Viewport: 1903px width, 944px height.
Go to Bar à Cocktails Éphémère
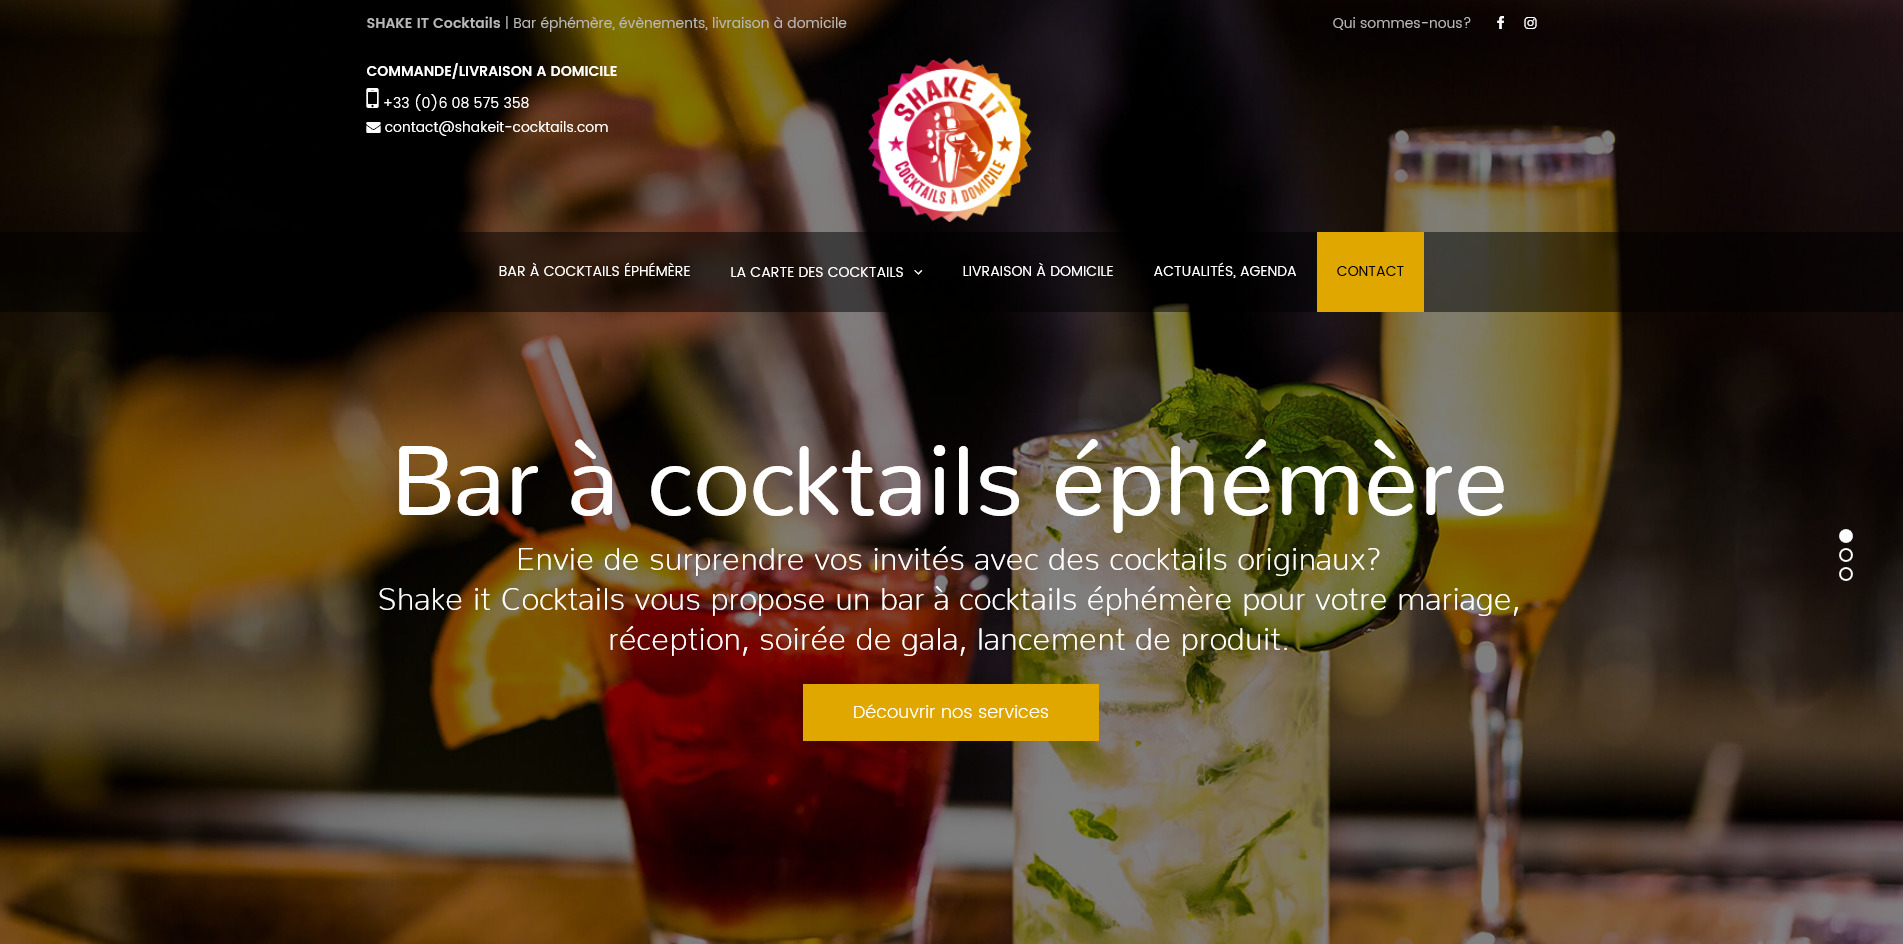594,272
